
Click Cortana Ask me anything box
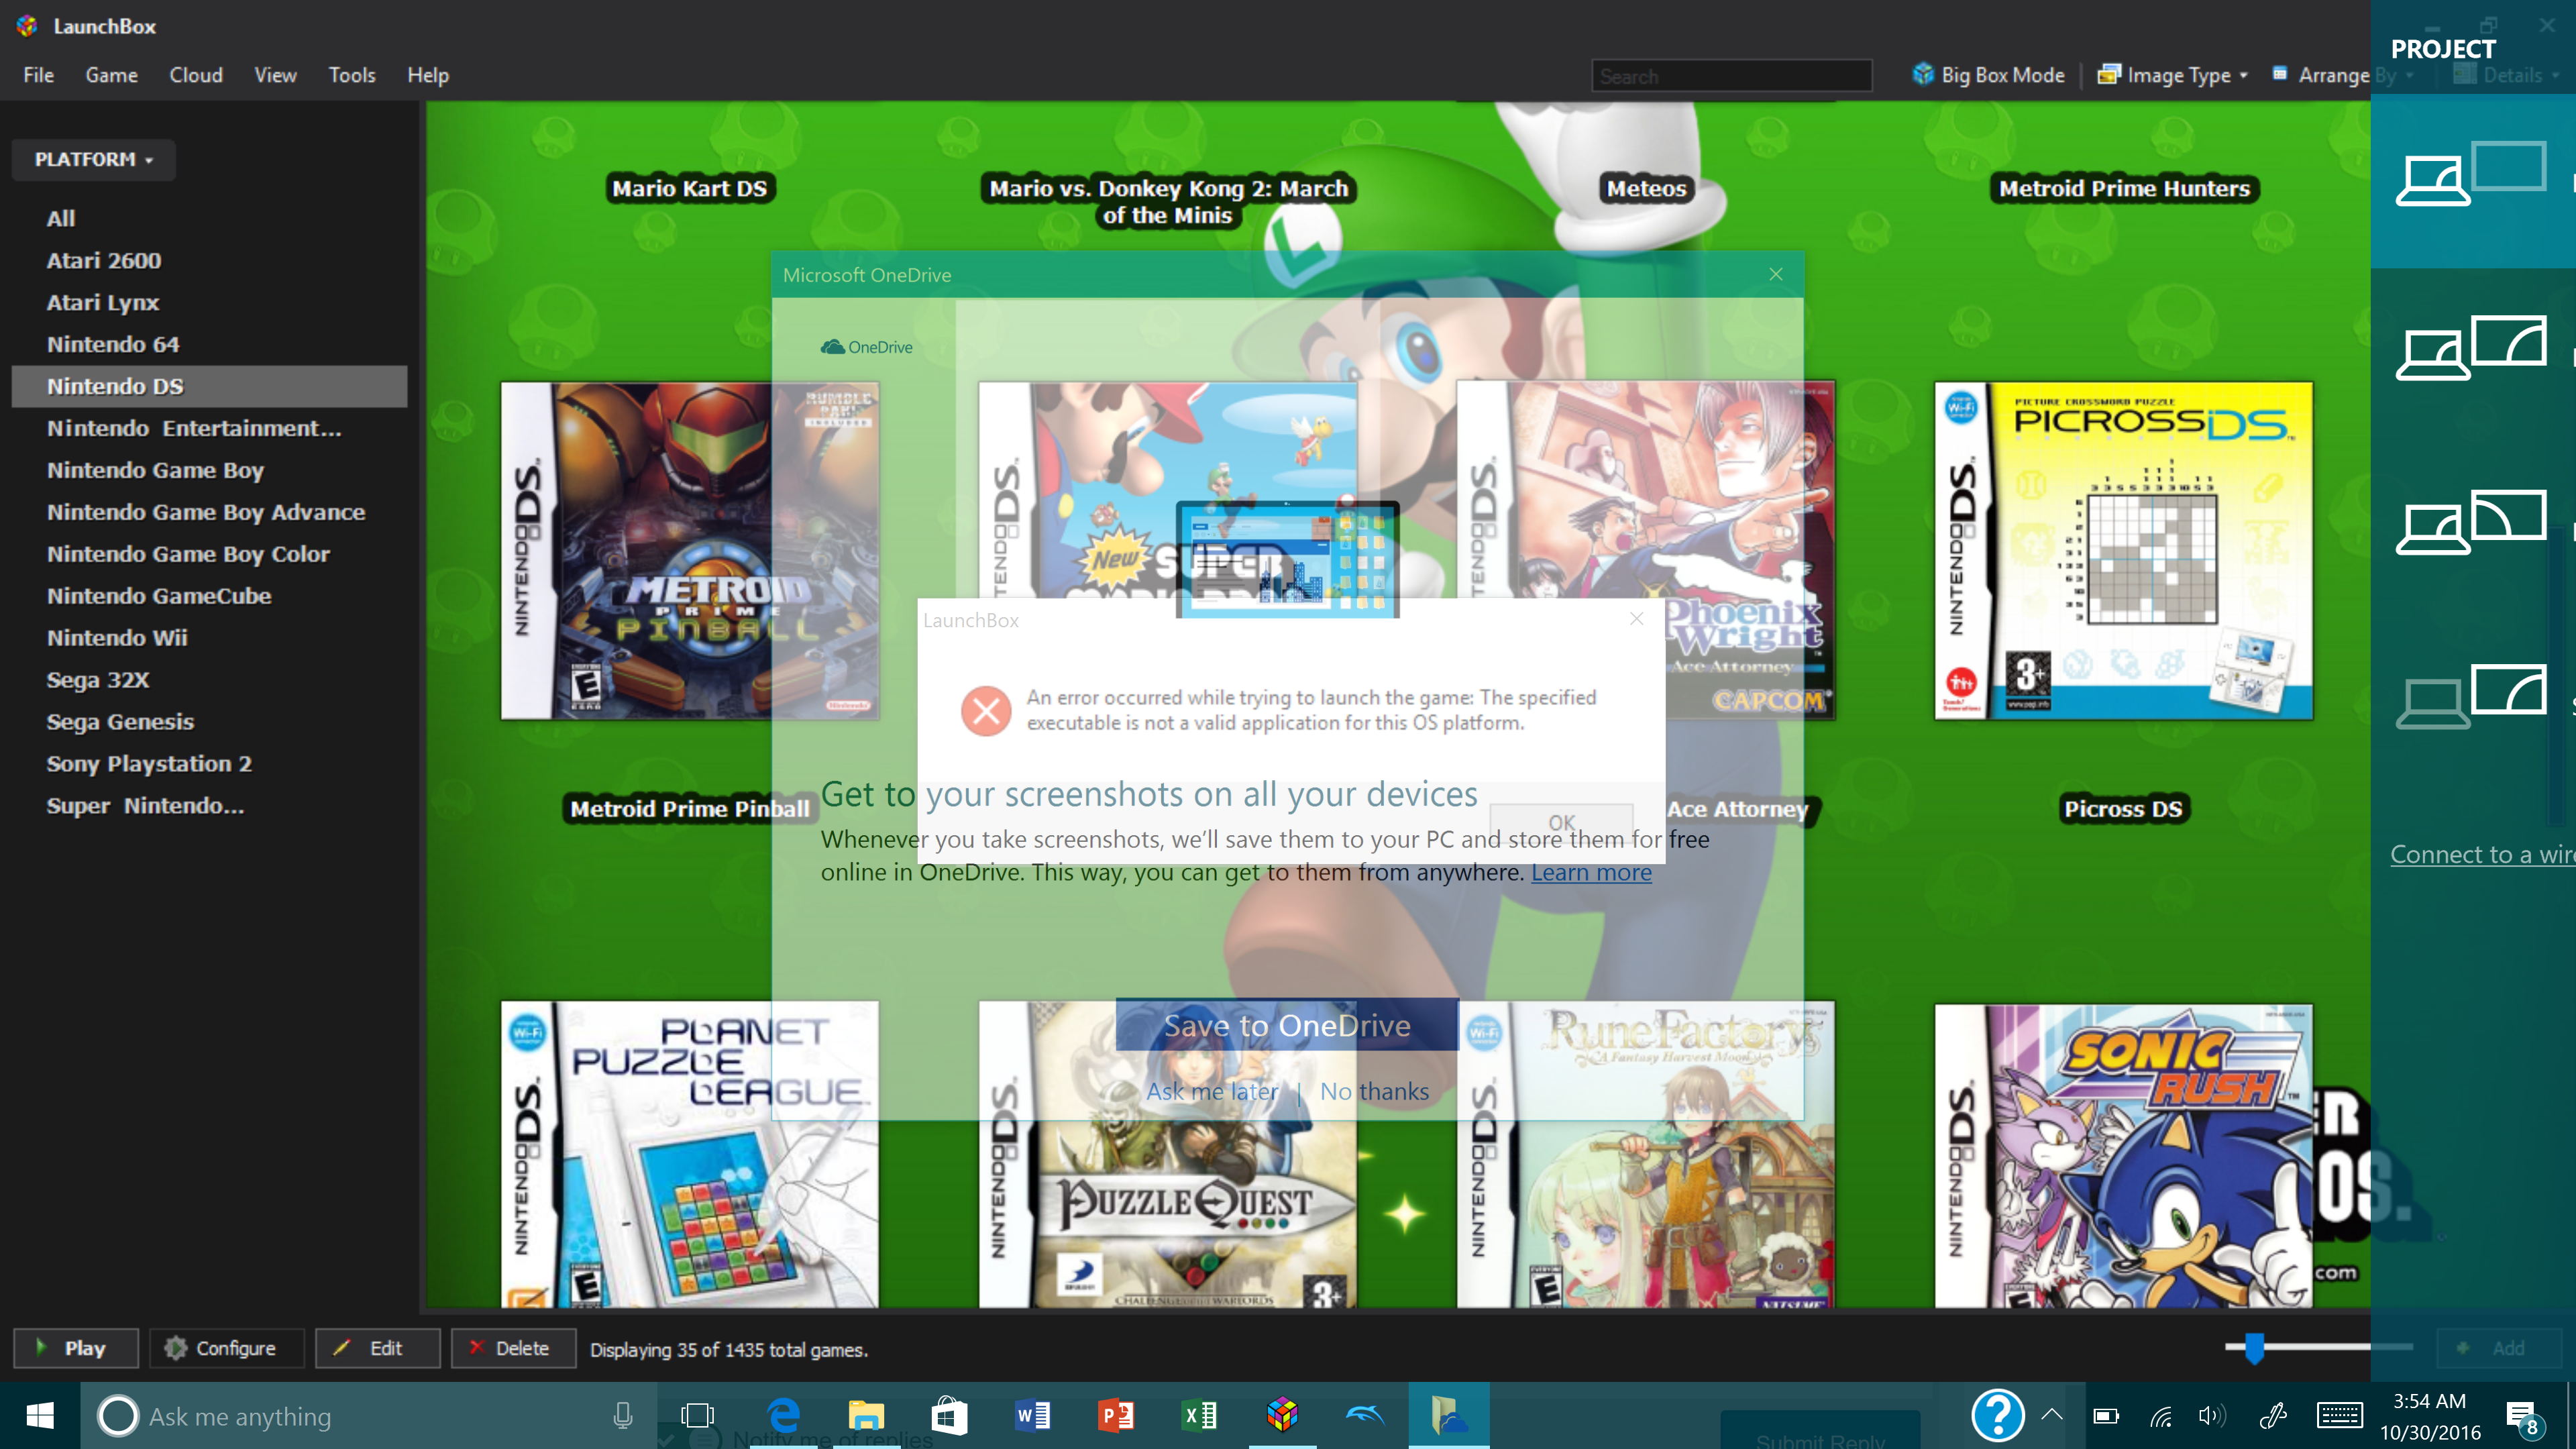click(x=368, y=1416)
